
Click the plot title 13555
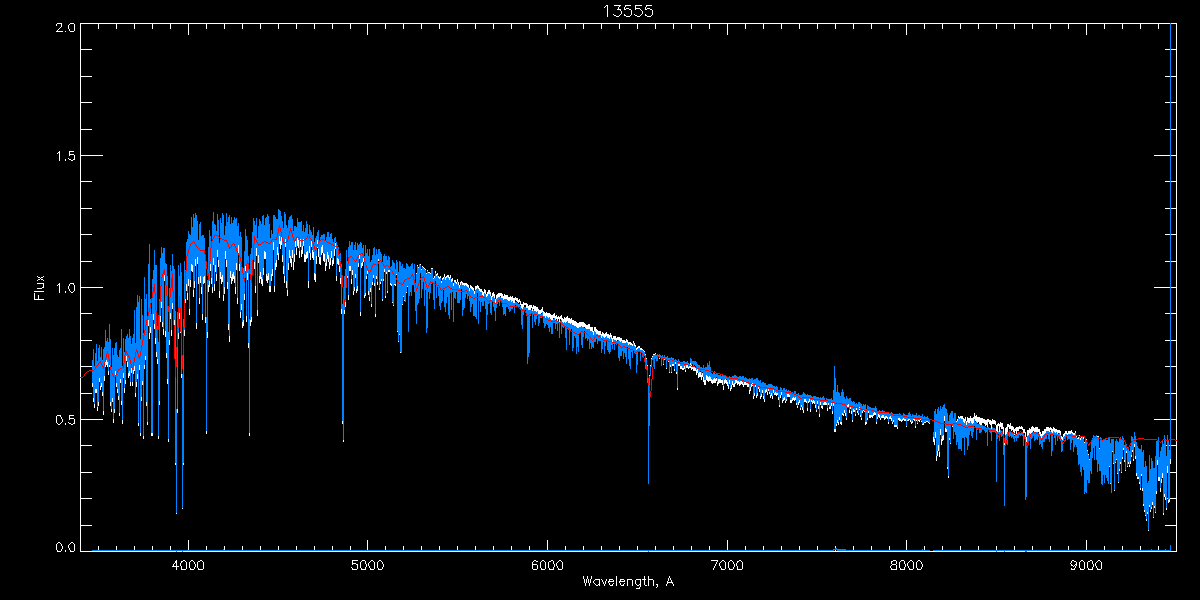(x=627, y=11)
